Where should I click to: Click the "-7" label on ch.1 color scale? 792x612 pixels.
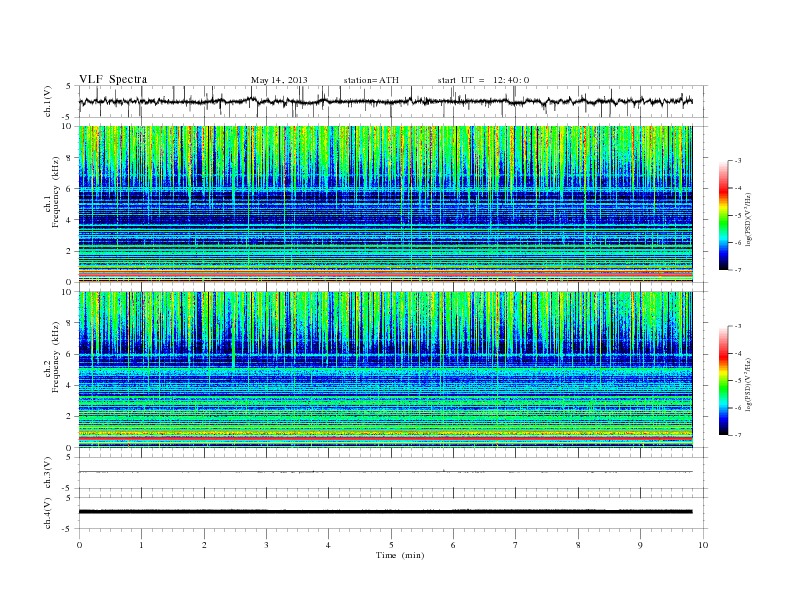pyautogui.click(x=738, y=270)
